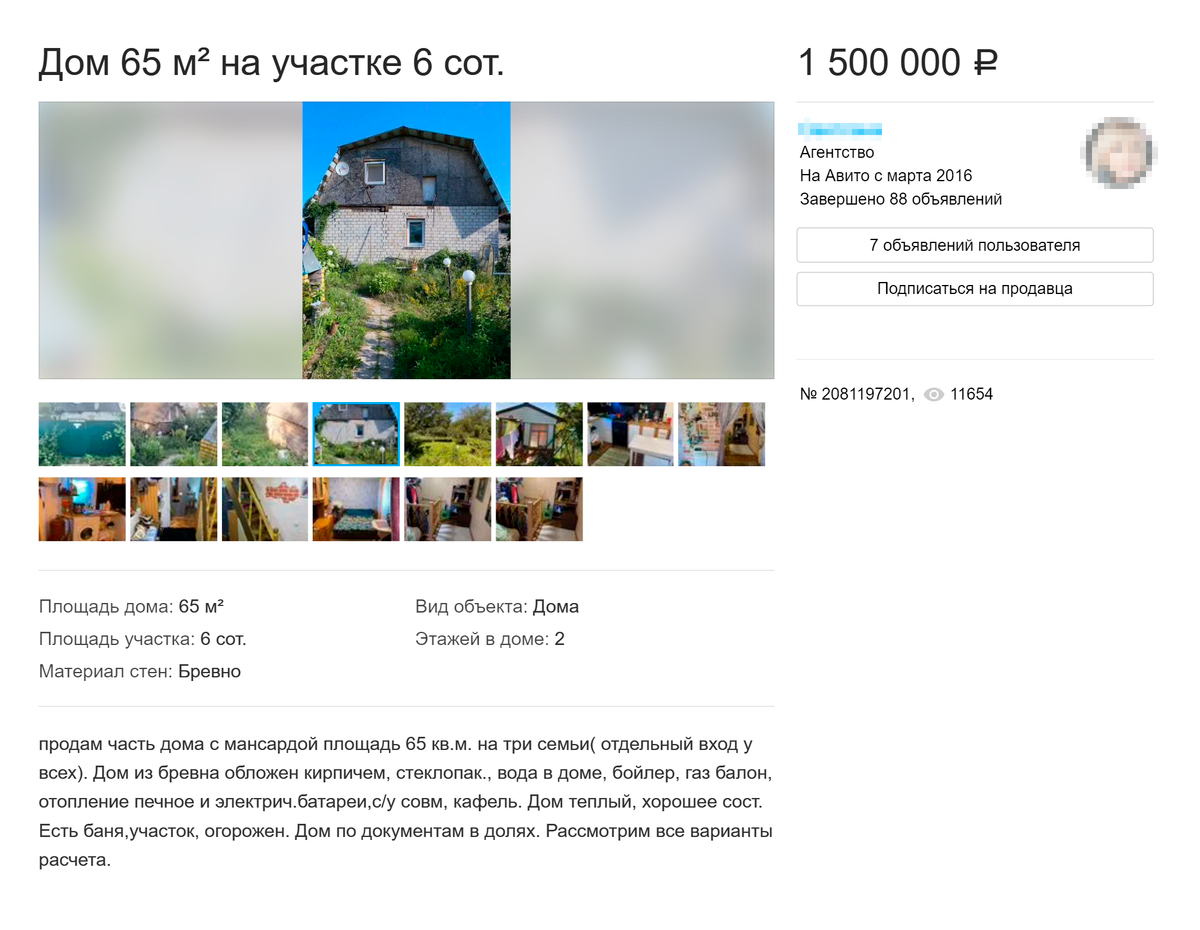Select the second thumbnail of garden path
The width and height of the screenshot is (1200, 930).
click(x=174, y=434)
